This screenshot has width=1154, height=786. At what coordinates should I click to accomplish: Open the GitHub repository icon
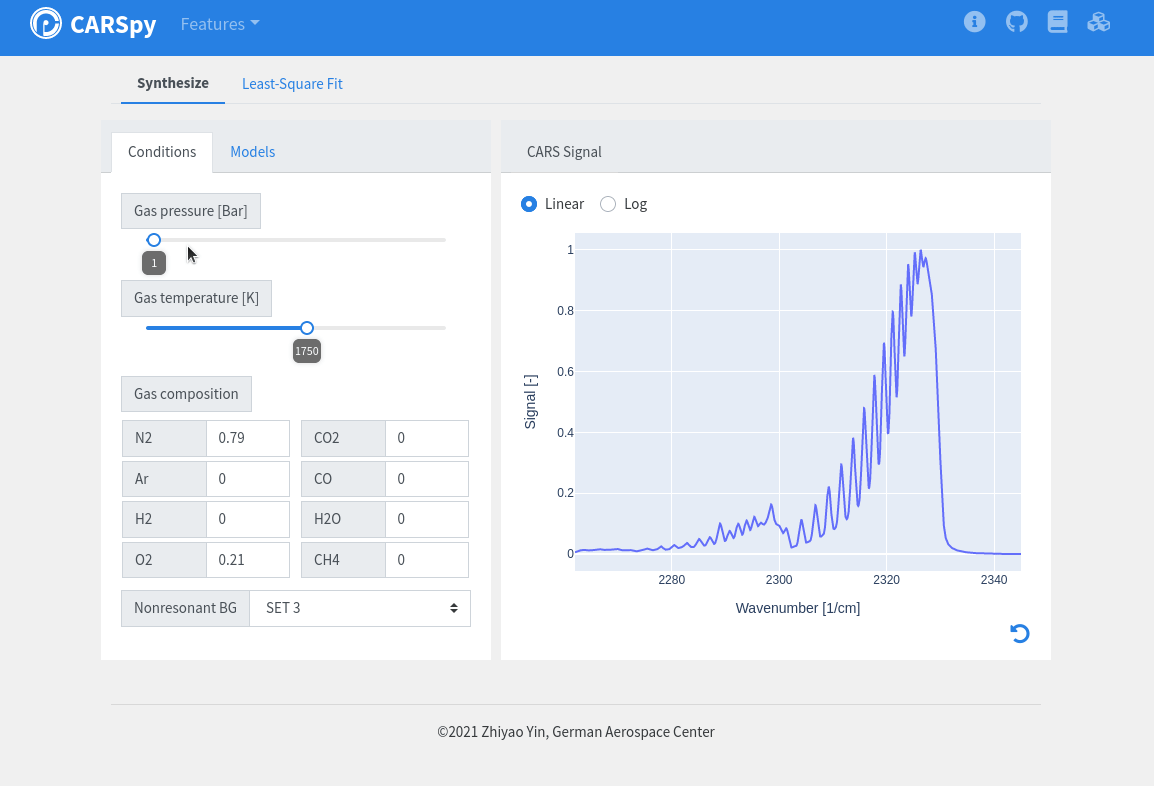tap(1016, 22)
